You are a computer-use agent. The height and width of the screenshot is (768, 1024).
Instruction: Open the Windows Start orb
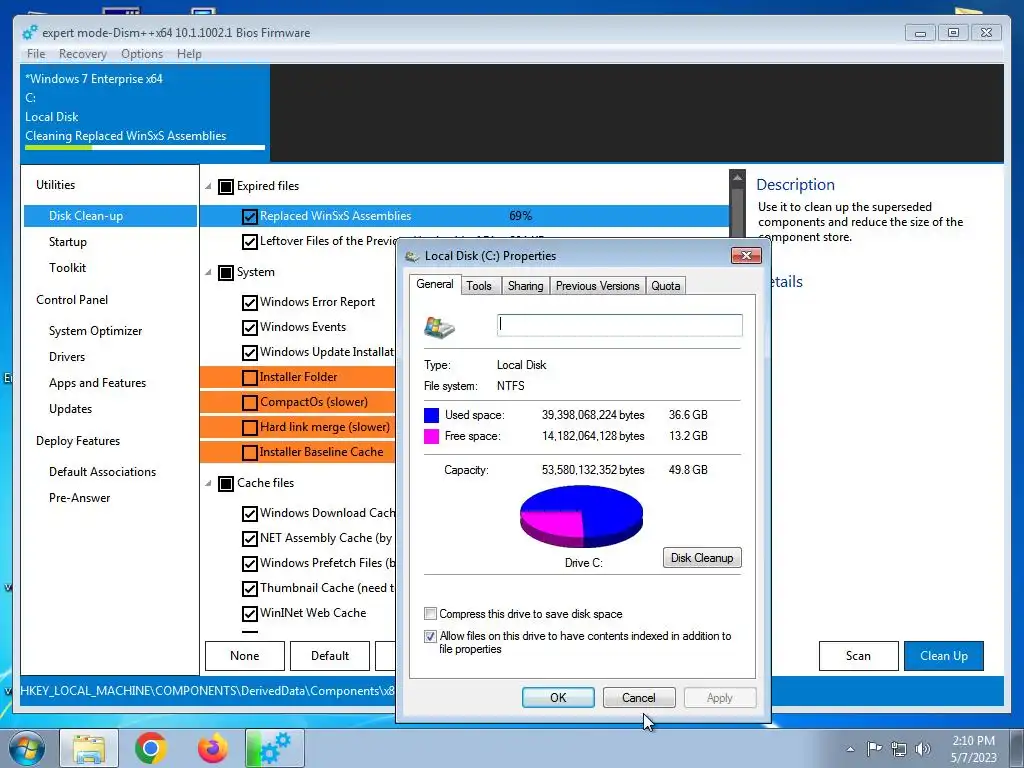coord(26,748)
